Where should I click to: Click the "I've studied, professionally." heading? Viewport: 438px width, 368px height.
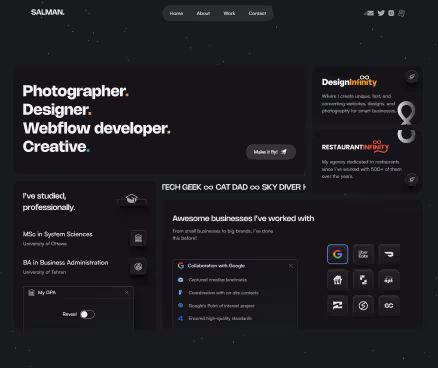point(49,202)
